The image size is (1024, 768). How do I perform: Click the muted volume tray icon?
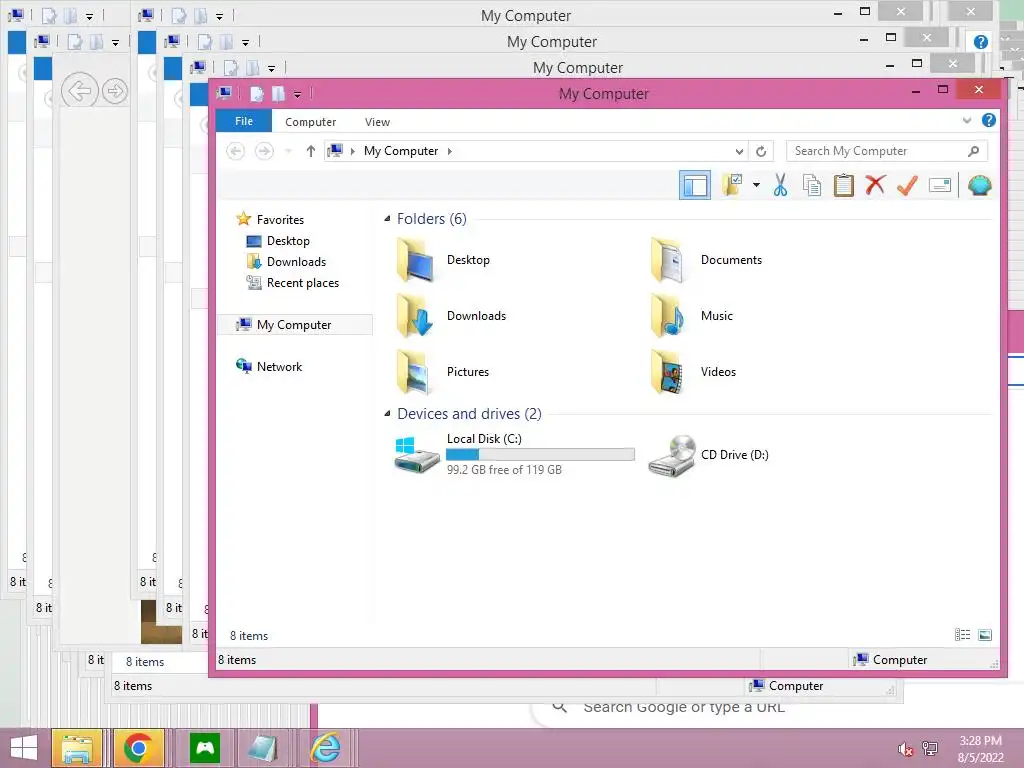tap(904, 749)
